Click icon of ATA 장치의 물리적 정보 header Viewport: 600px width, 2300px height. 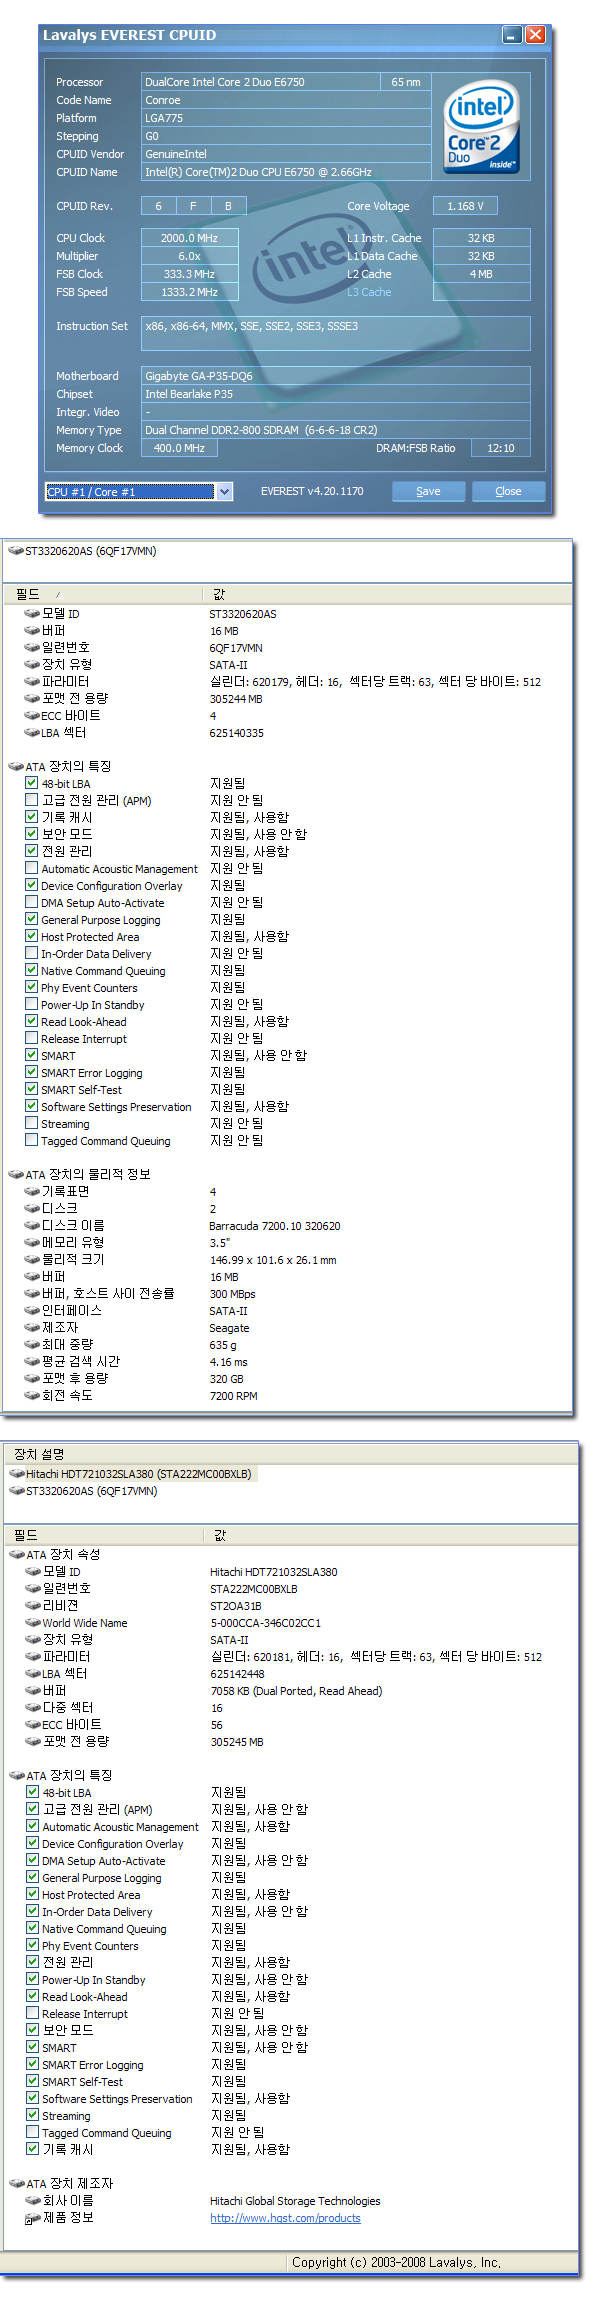[x=16, y=1175]
